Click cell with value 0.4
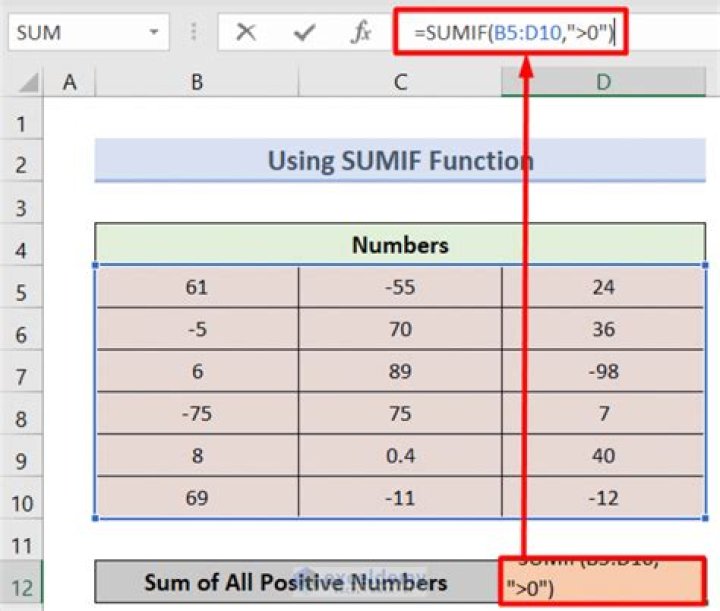Screen dimensions: 720x611 (x=400, y=455)
